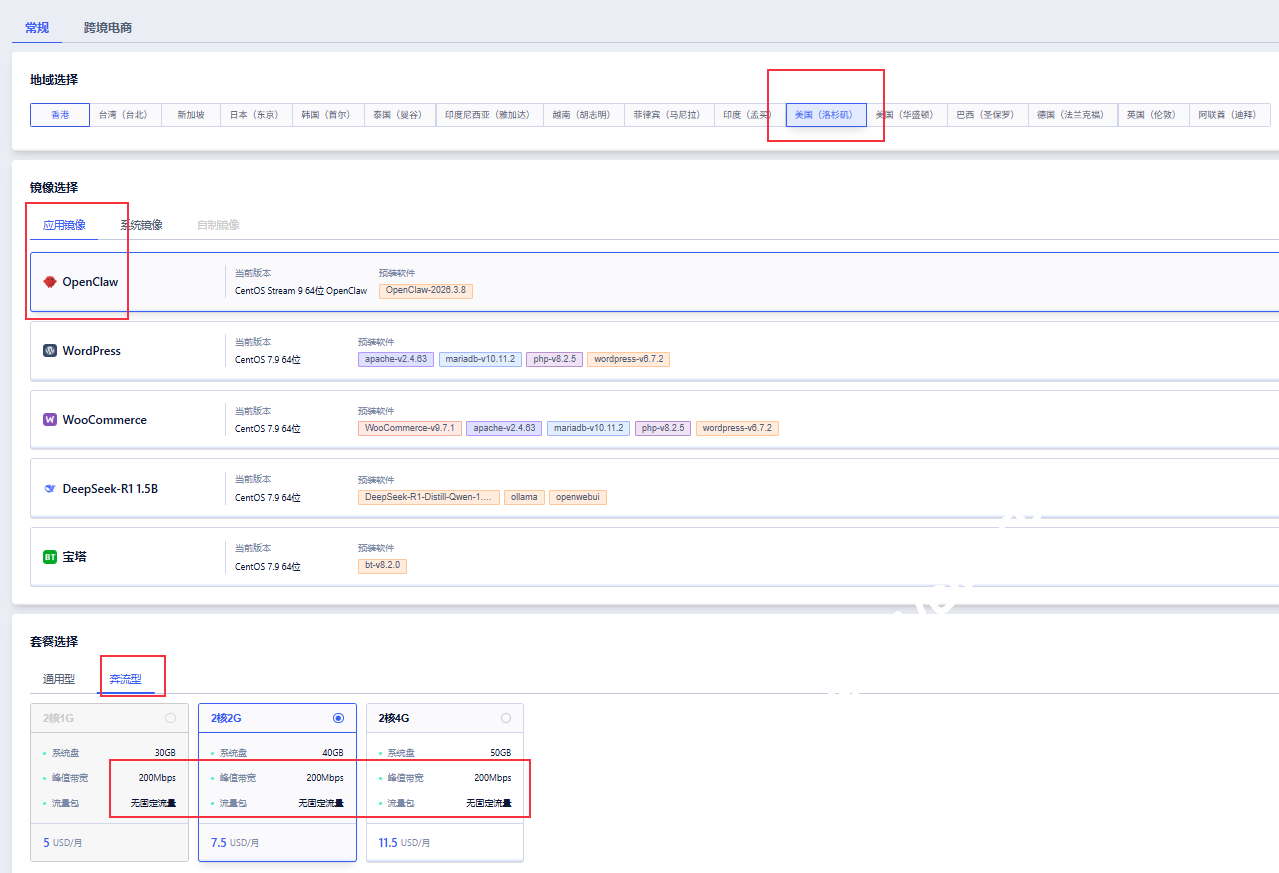Viewport: 1279px width, 873px height.
Task: Click the DeepSeek-R1 whale icon
Action: point(50,489)
